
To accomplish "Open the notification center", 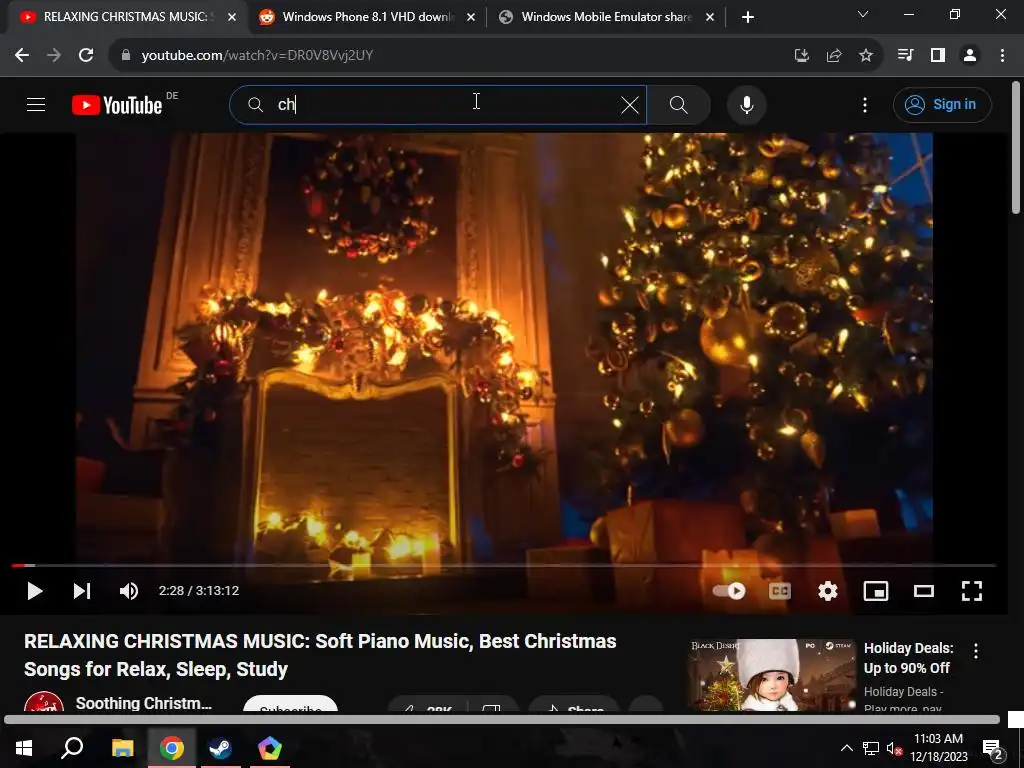I will (993, 748).
